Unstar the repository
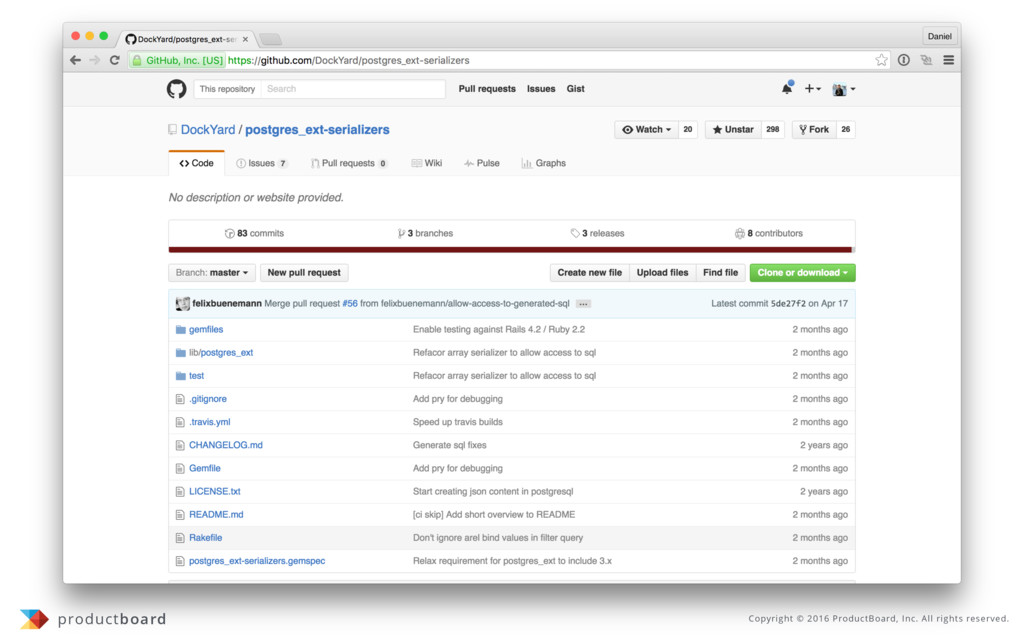The image size is (1024, 640). [x=733, y=129]
